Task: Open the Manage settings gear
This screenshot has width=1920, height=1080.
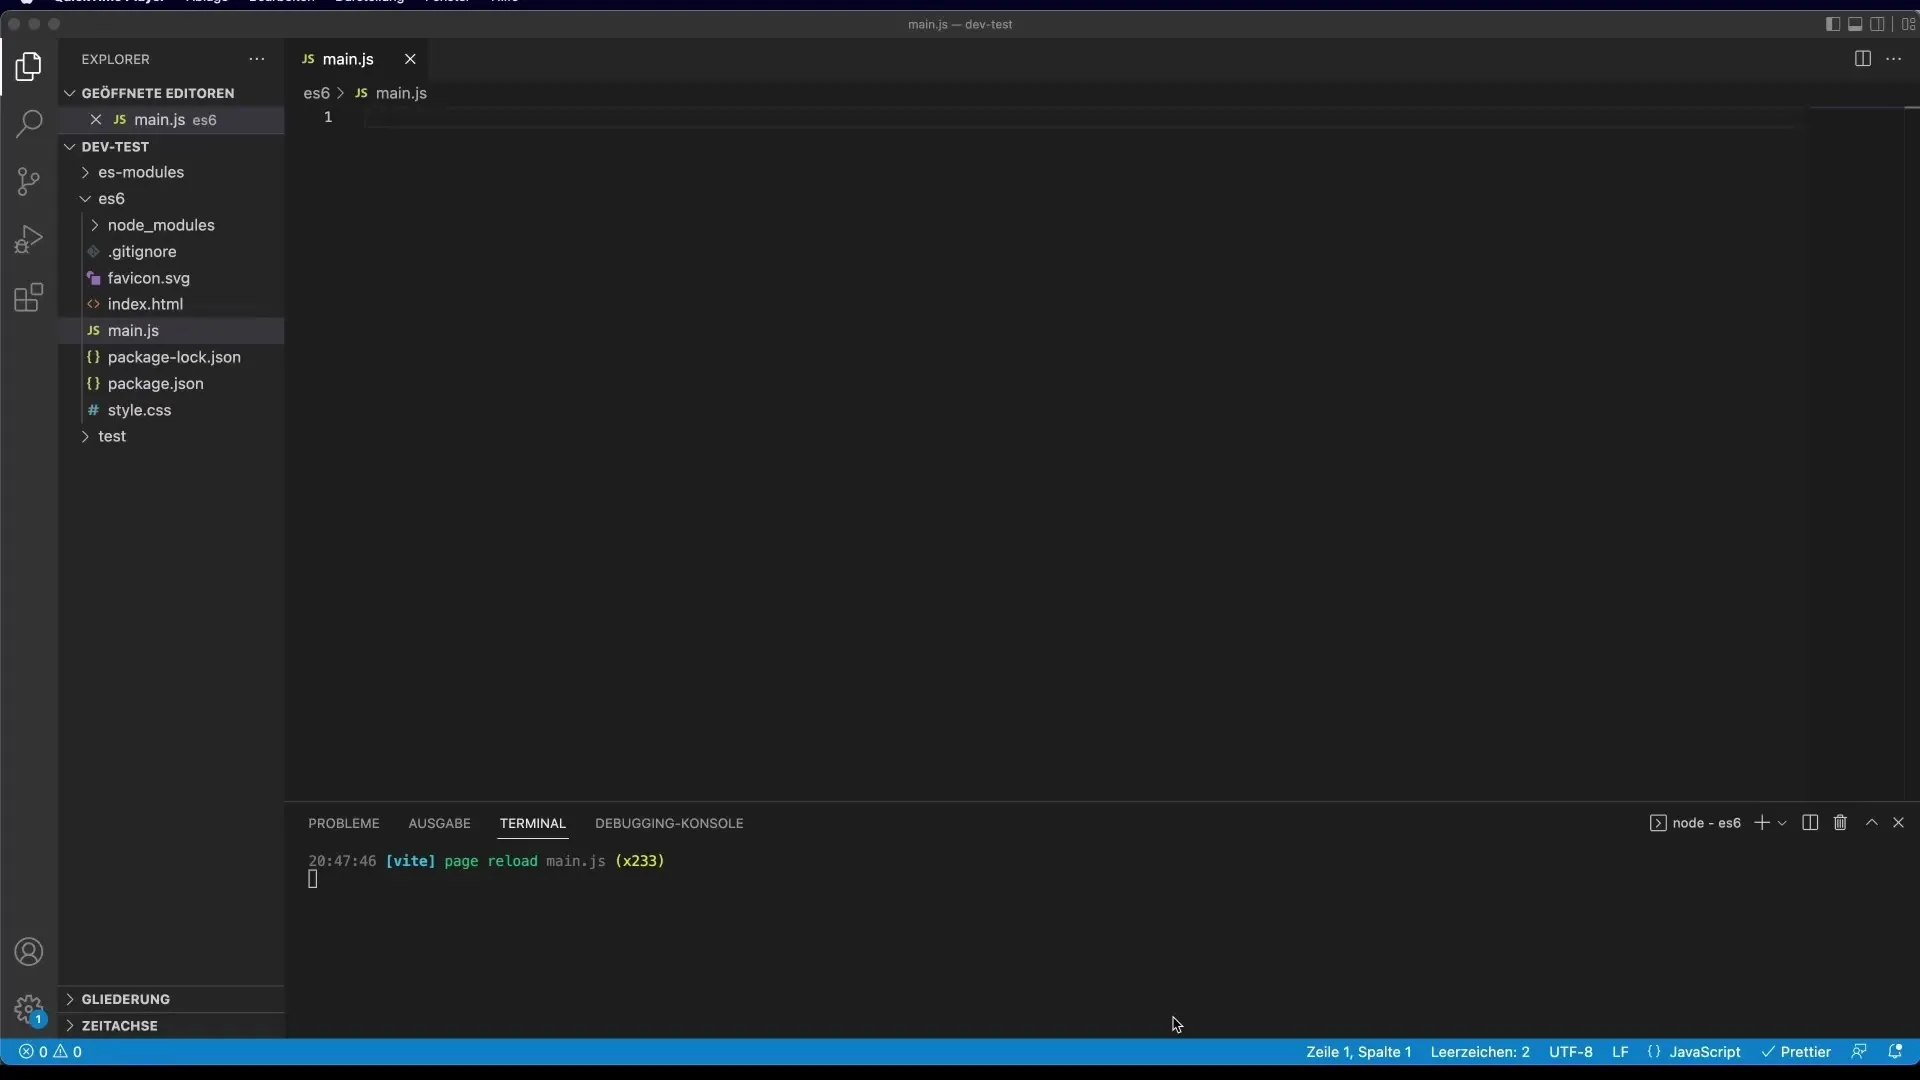Action: click(x=29, y=1009)
